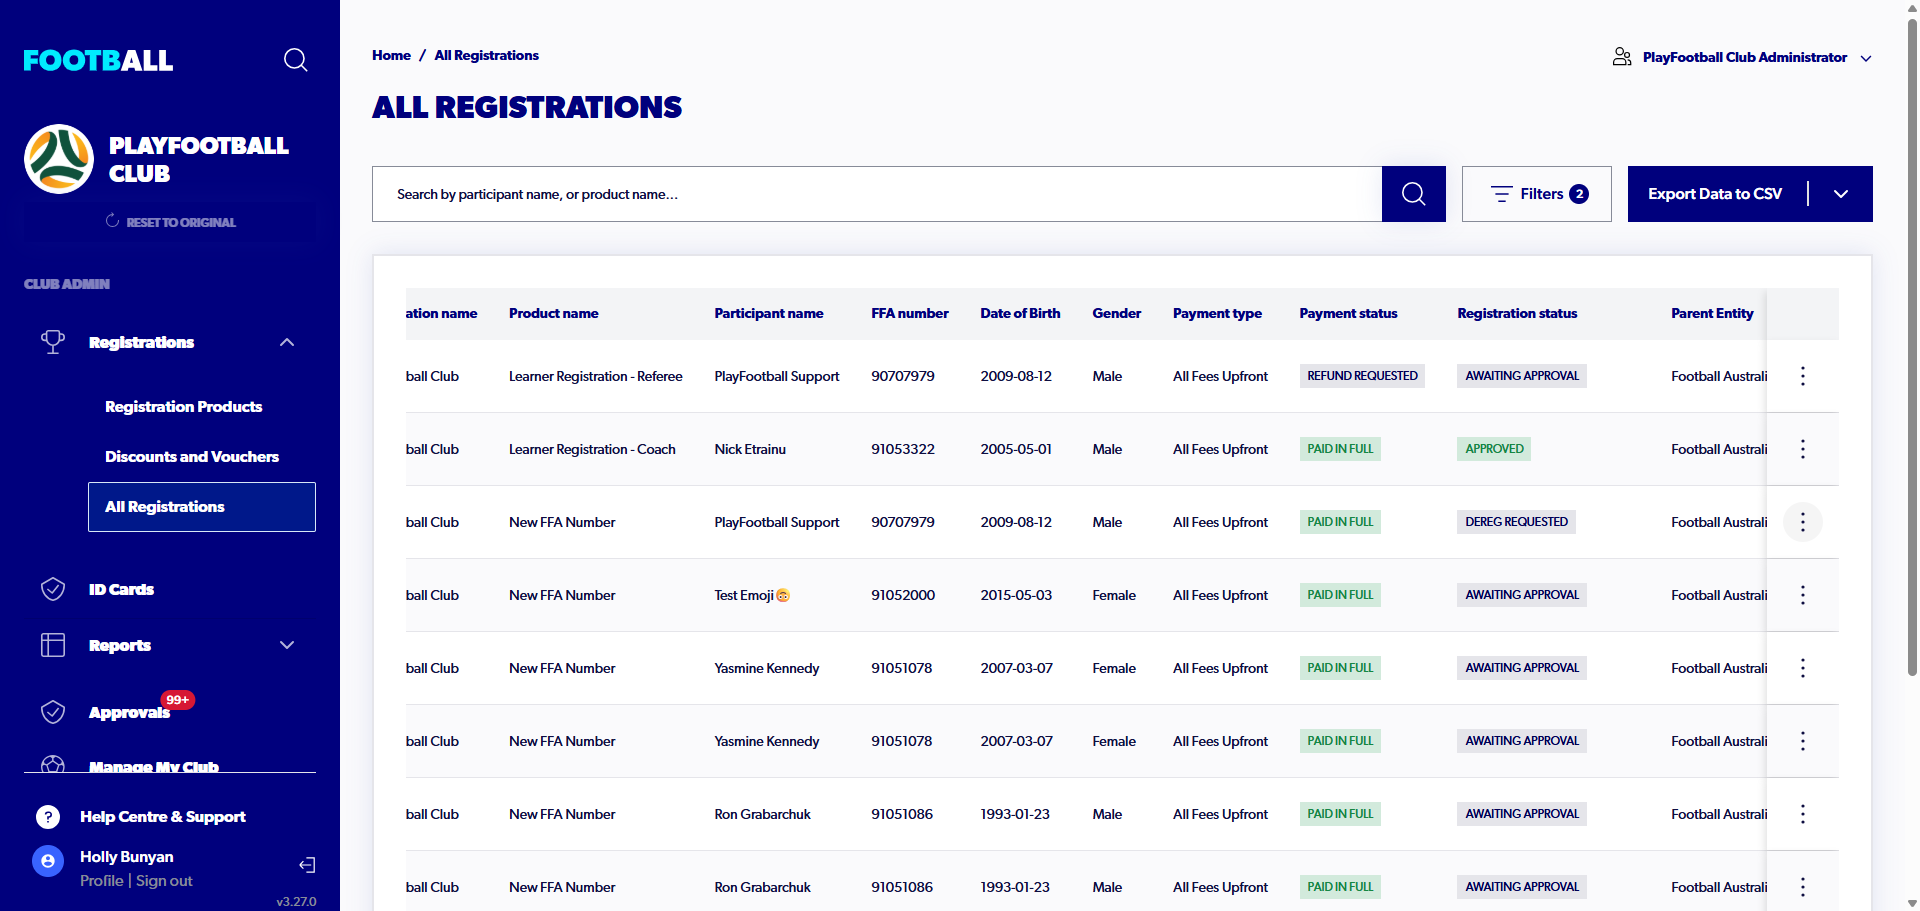
Task: Click the Reports table icon
Action: (53, 645)
